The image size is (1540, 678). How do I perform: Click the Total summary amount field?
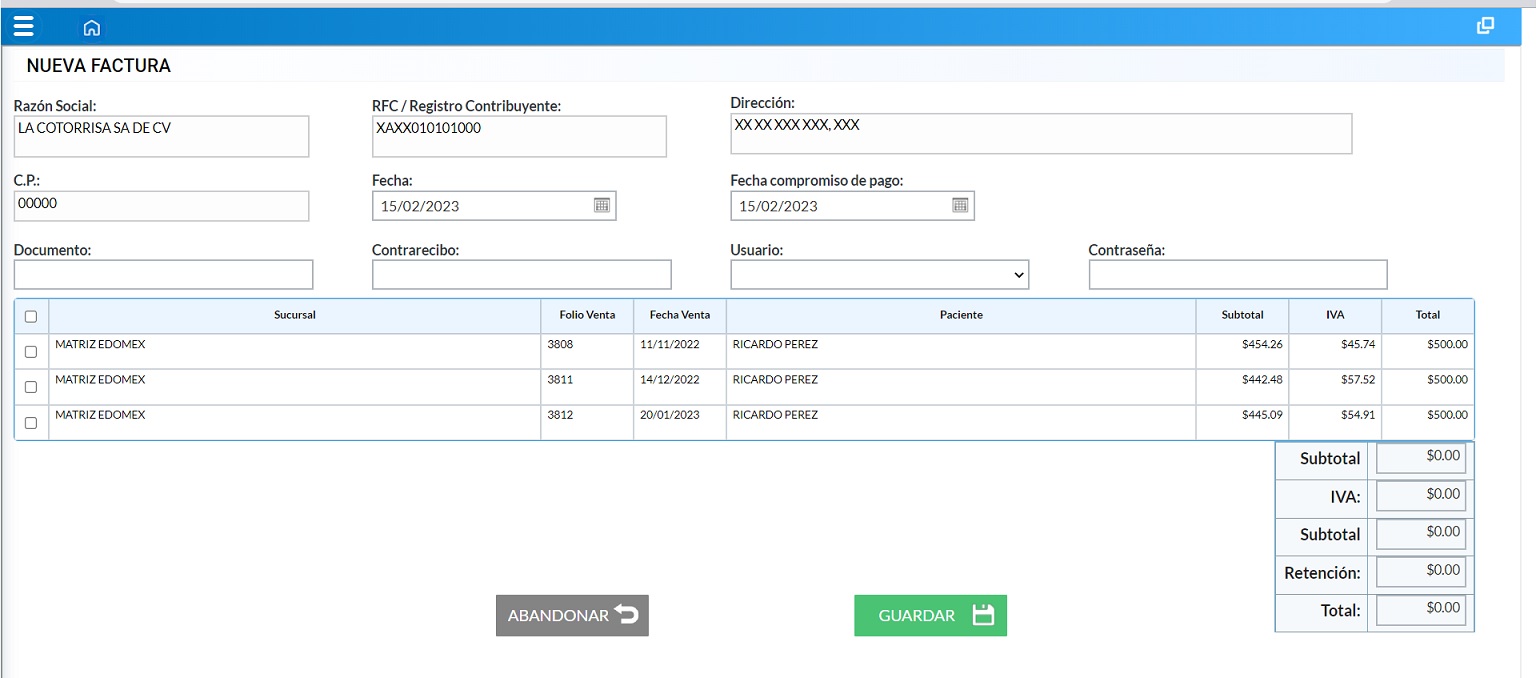pos(1421,610)
